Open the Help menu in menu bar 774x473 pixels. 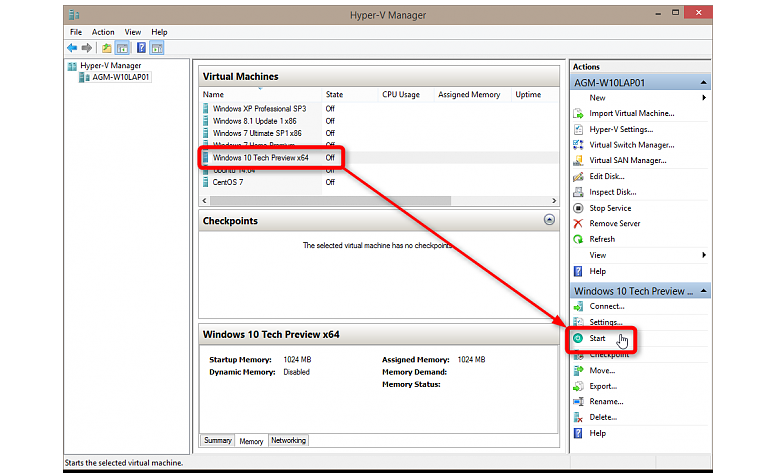tap(159, 32)
